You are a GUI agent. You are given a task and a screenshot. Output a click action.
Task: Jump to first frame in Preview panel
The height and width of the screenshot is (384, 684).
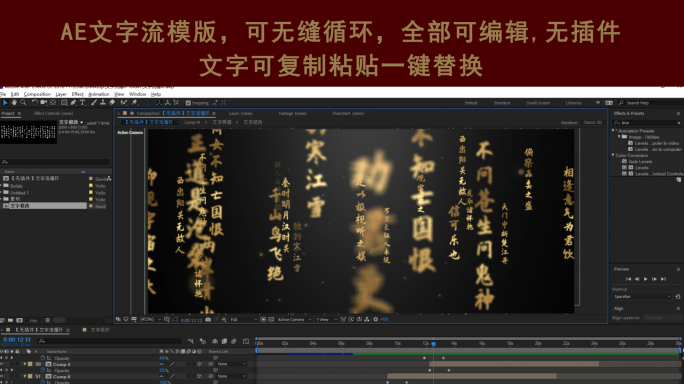(628, 279)
